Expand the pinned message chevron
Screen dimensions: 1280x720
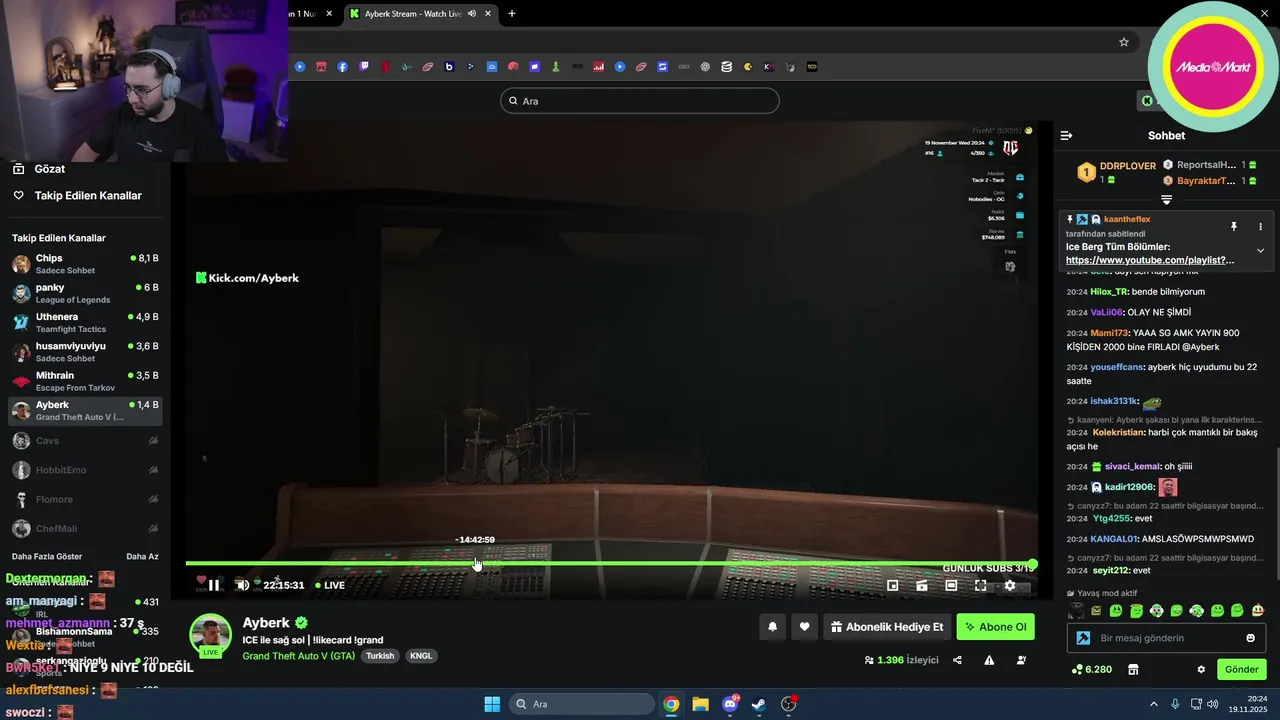1260,251
